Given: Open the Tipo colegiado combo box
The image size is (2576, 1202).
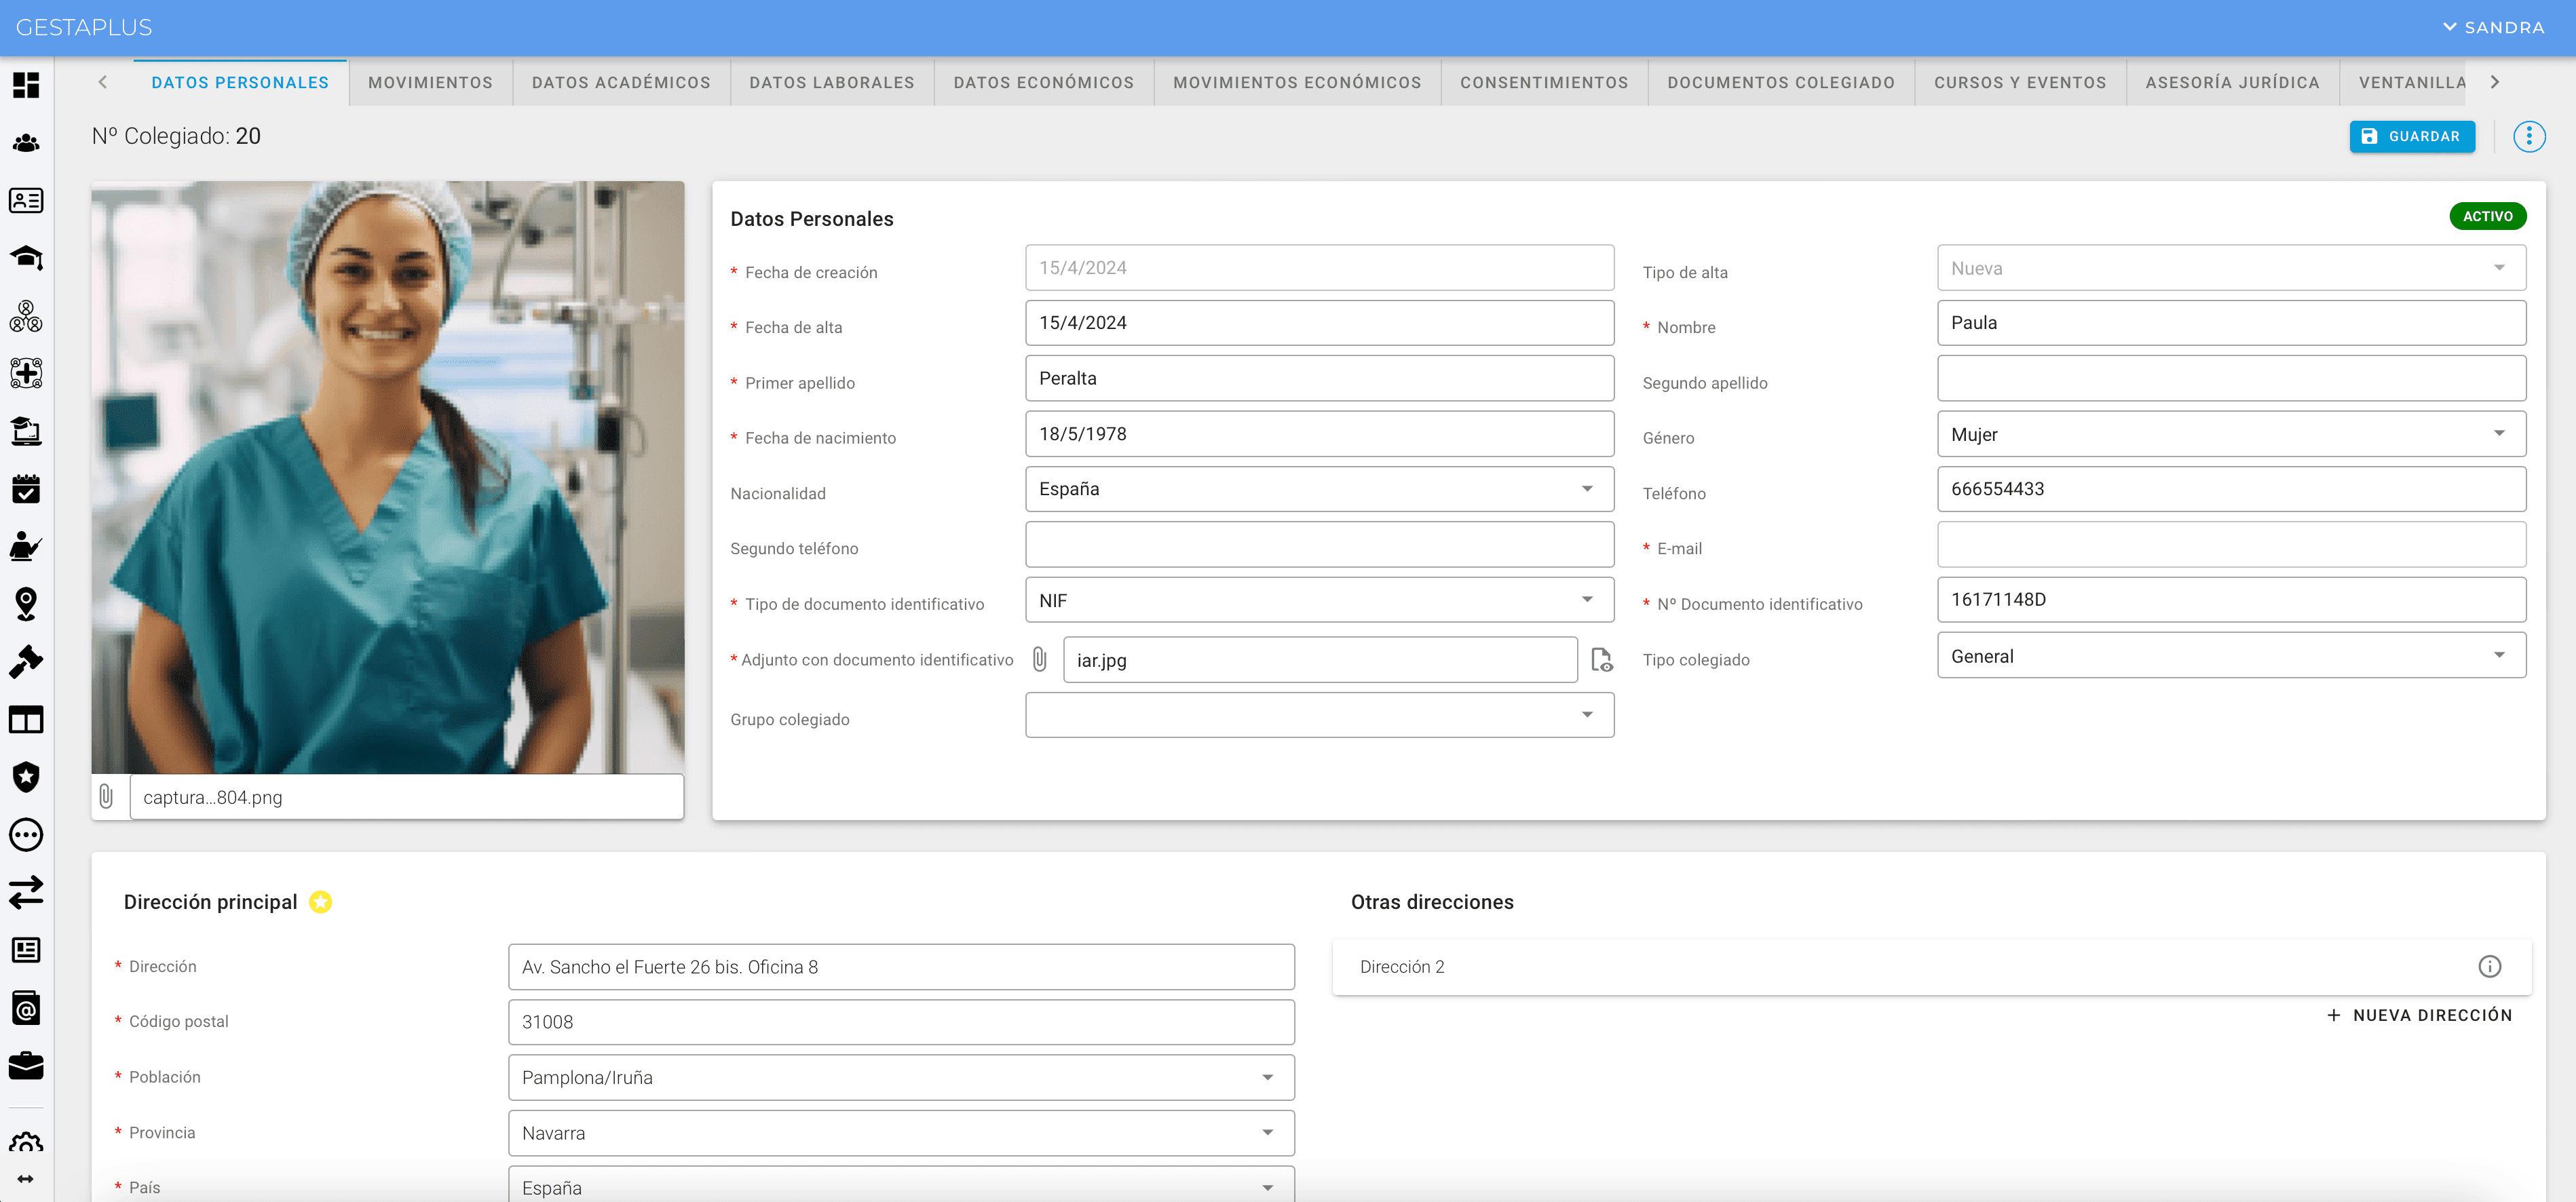Looking at the screenshot, I should tap(2231, 656).
